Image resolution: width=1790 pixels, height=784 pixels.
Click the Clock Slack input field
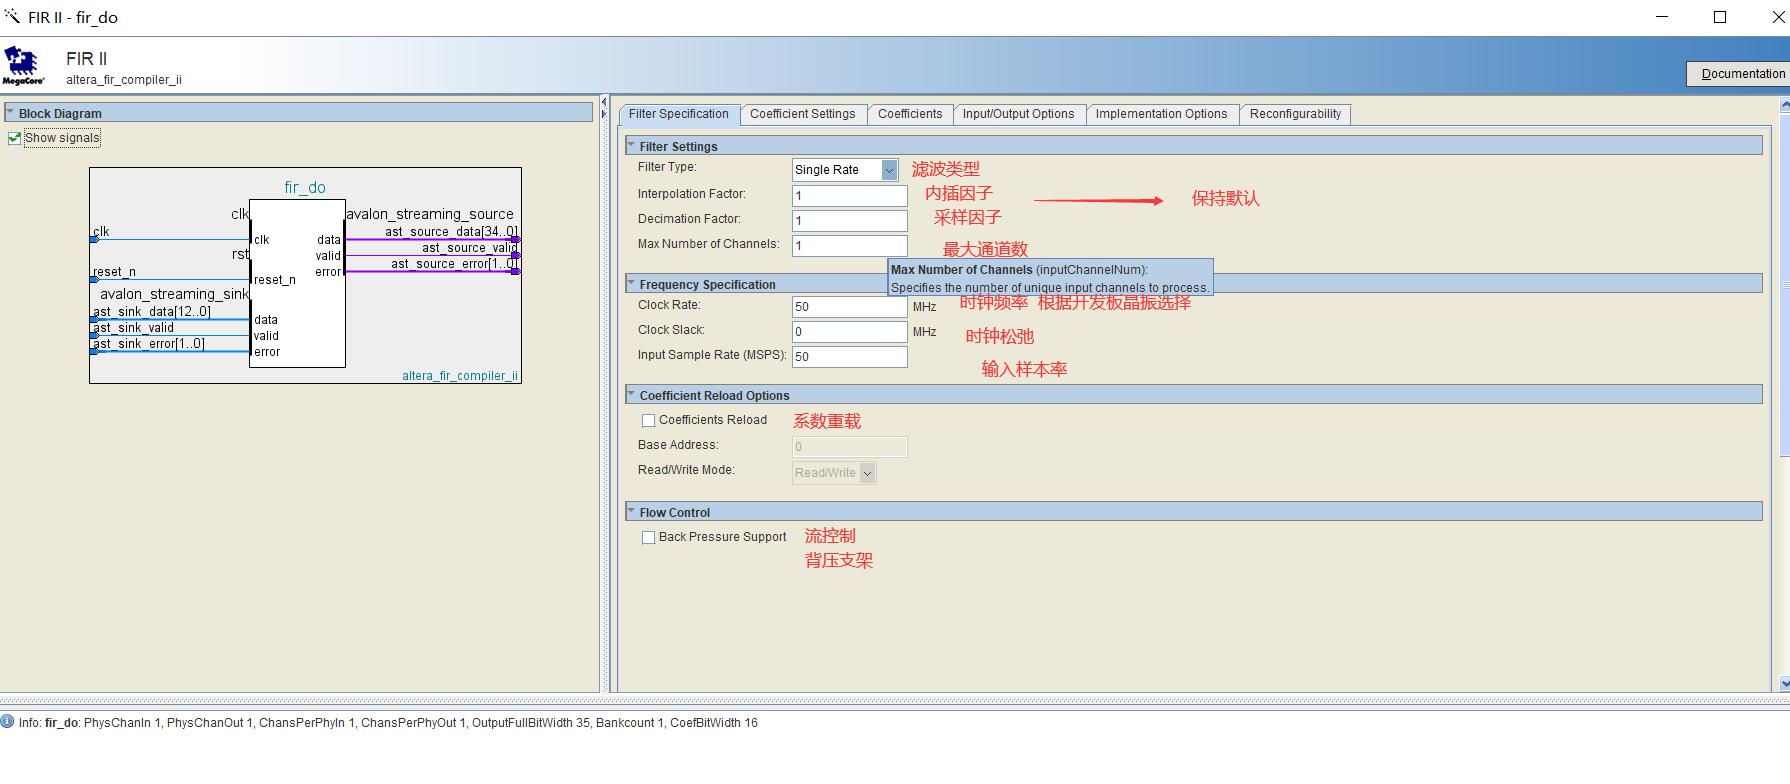coord(850,332)
